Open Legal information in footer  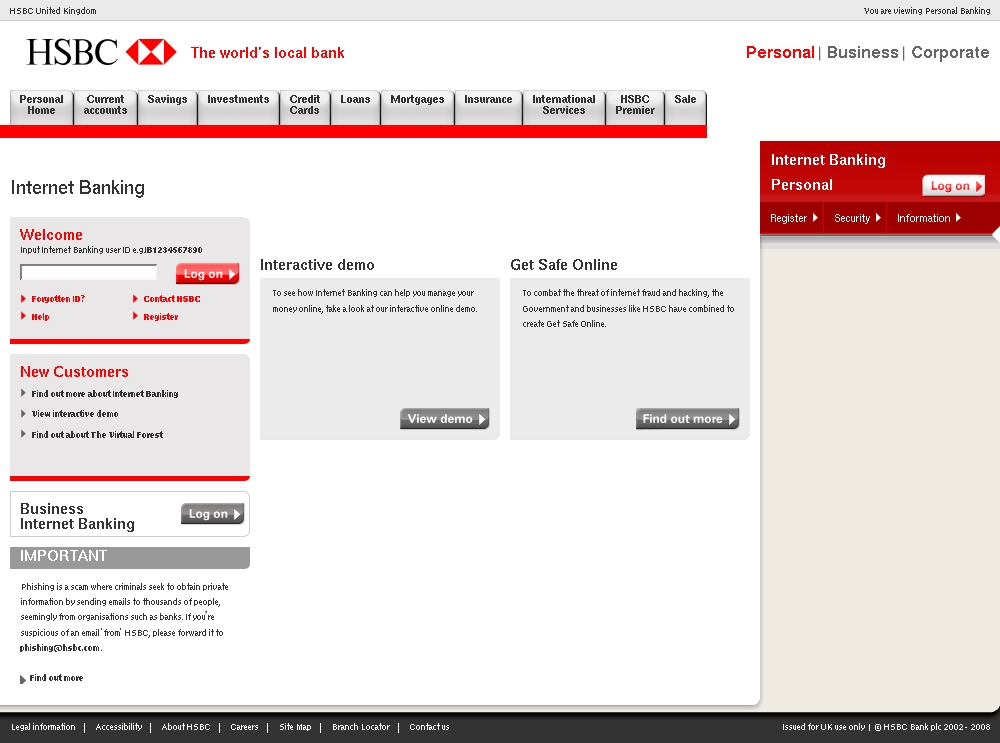[x=43, y=726]
